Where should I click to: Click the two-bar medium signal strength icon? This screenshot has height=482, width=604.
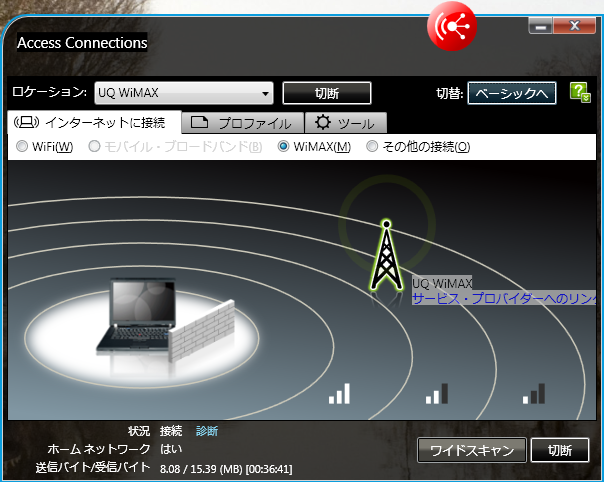click(x=437, y=394)
